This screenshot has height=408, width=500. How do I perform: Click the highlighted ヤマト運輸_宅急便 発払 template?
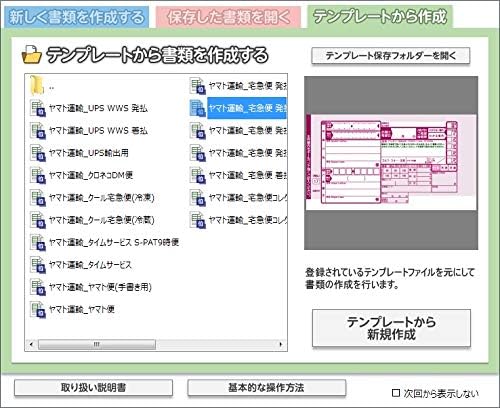coord(247,108)
